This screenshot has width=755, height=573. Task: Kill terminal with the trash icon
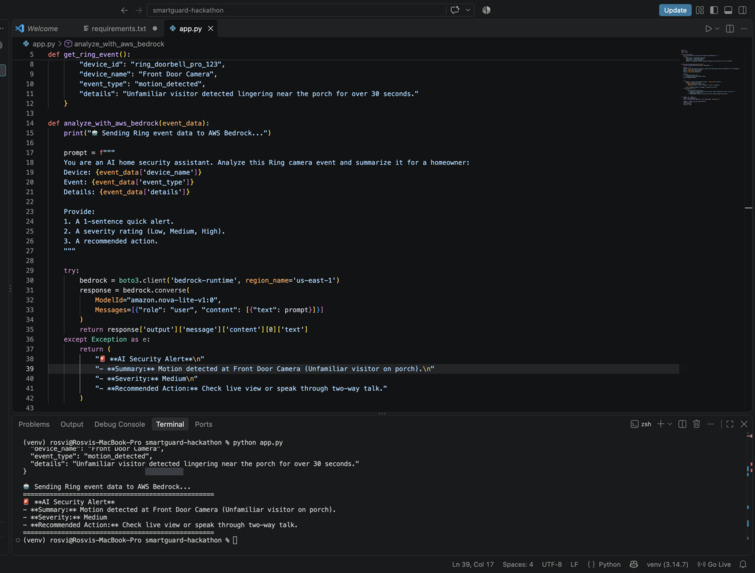tap(696, 424)
